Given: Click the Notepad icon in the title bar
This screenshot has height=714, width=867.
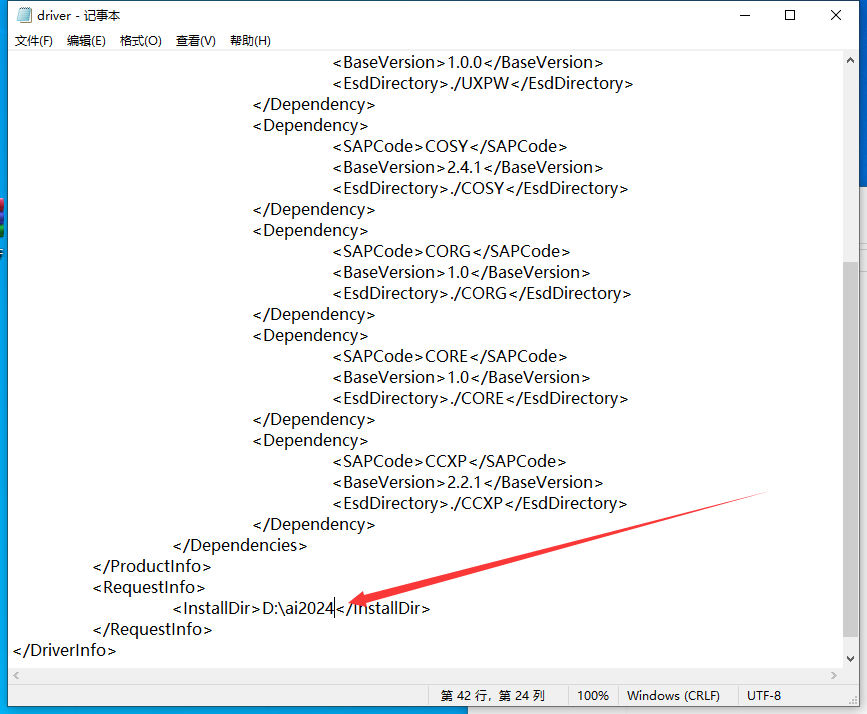Looking at the screenshot, I should pyautogui.click(x=22, y=15).
